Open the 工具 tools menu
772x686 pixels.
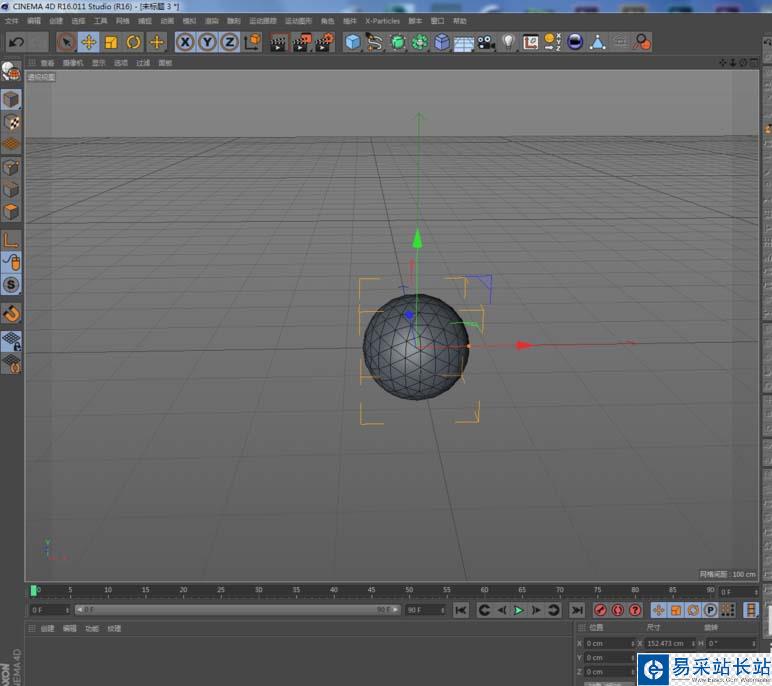tap(100, 21)
